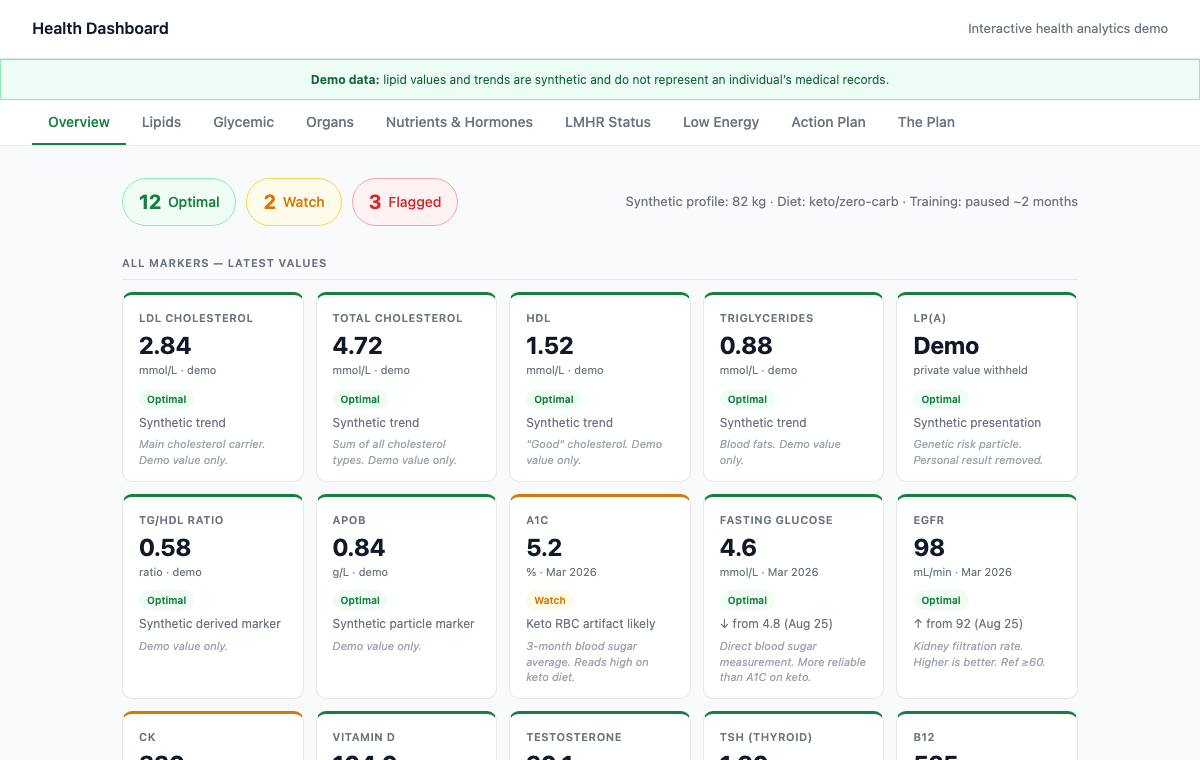Click the CK card header
This screenshot has width=1200, height=760.
coord(147,737)
